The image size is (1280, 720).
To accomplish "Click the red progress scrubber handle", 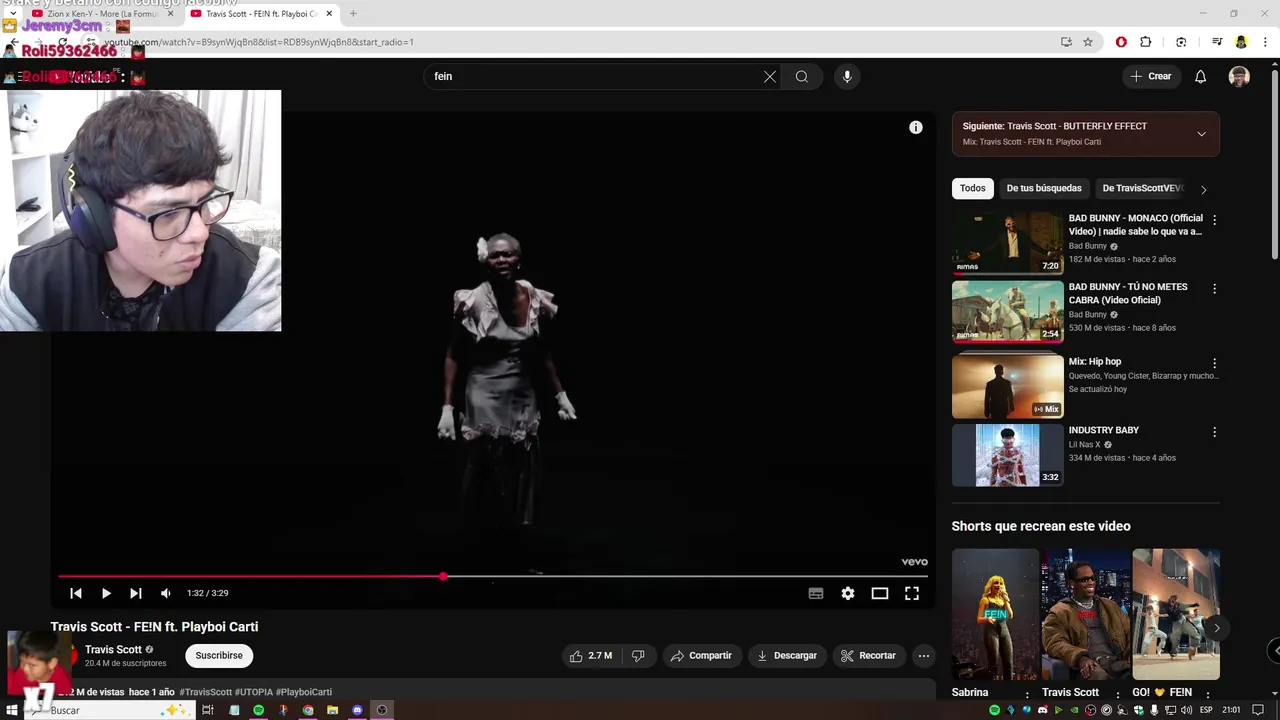I will [443, 577].
